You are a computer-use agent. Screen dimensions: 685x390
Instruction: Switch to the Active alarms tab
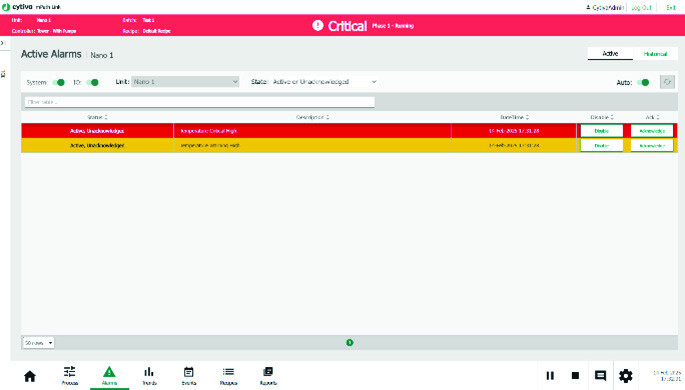(610, 53)
